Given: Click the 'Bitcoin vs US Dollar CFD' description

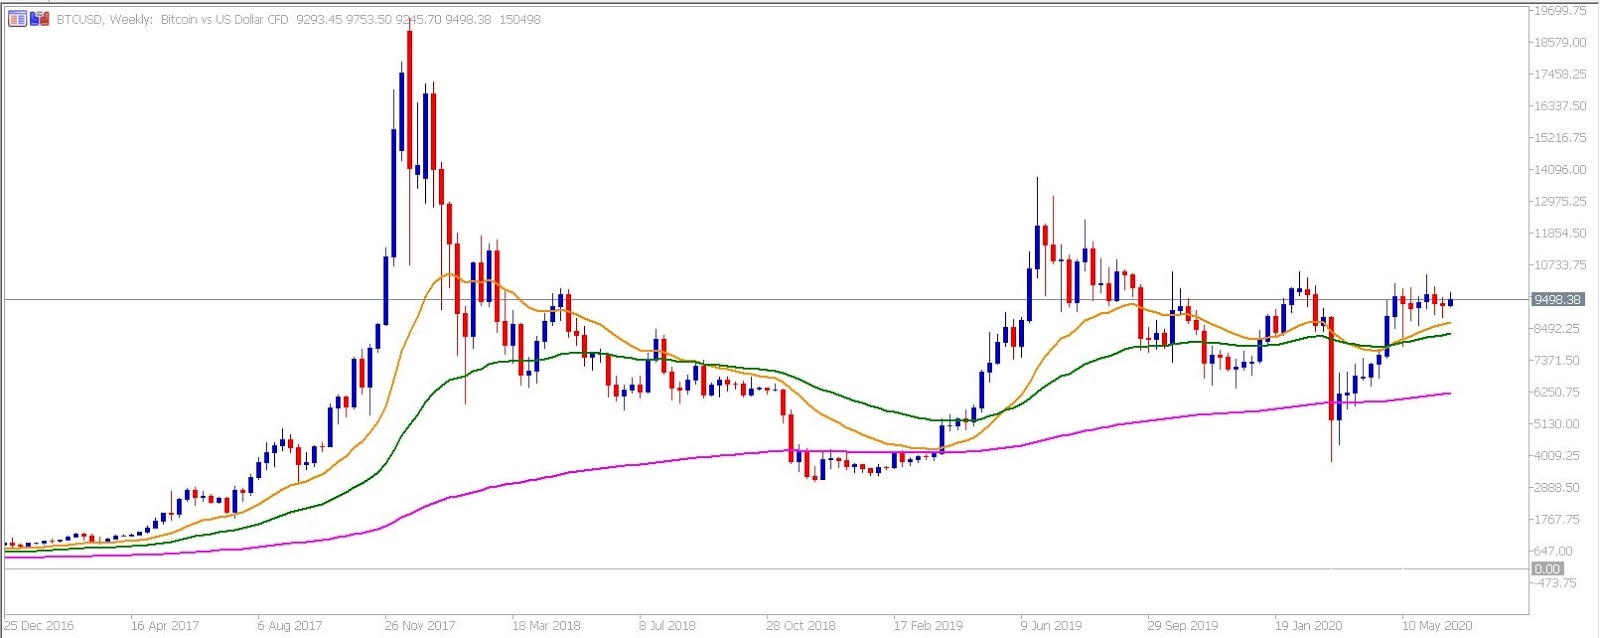Looking at the screenshot, I should 225,19.
